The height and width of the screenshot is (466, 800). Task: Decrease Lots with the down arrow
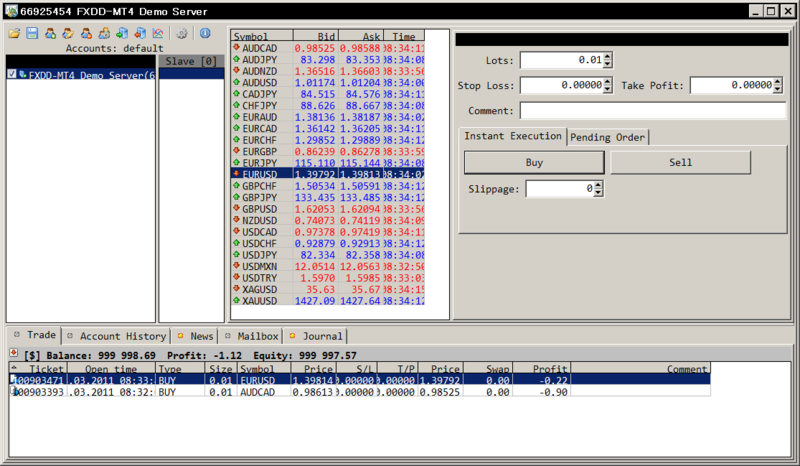pos(607,64)
